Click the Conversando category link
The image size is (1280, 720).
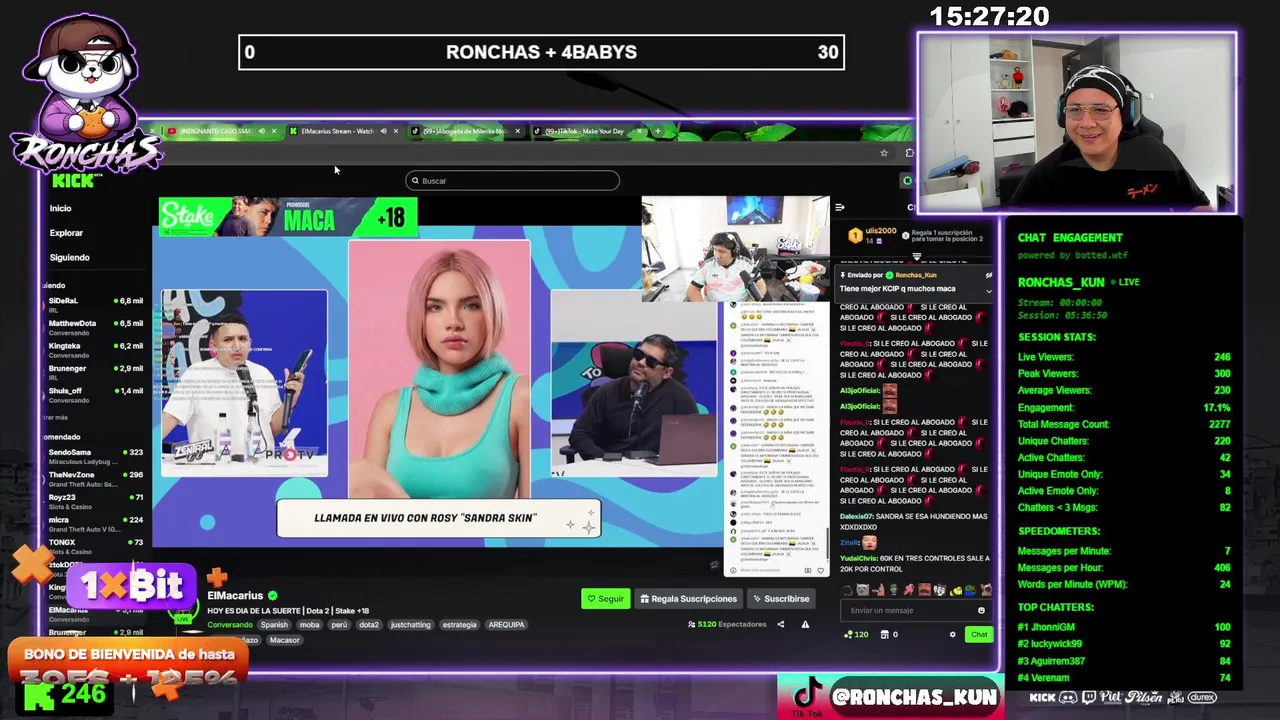click(x=230, y=625)
